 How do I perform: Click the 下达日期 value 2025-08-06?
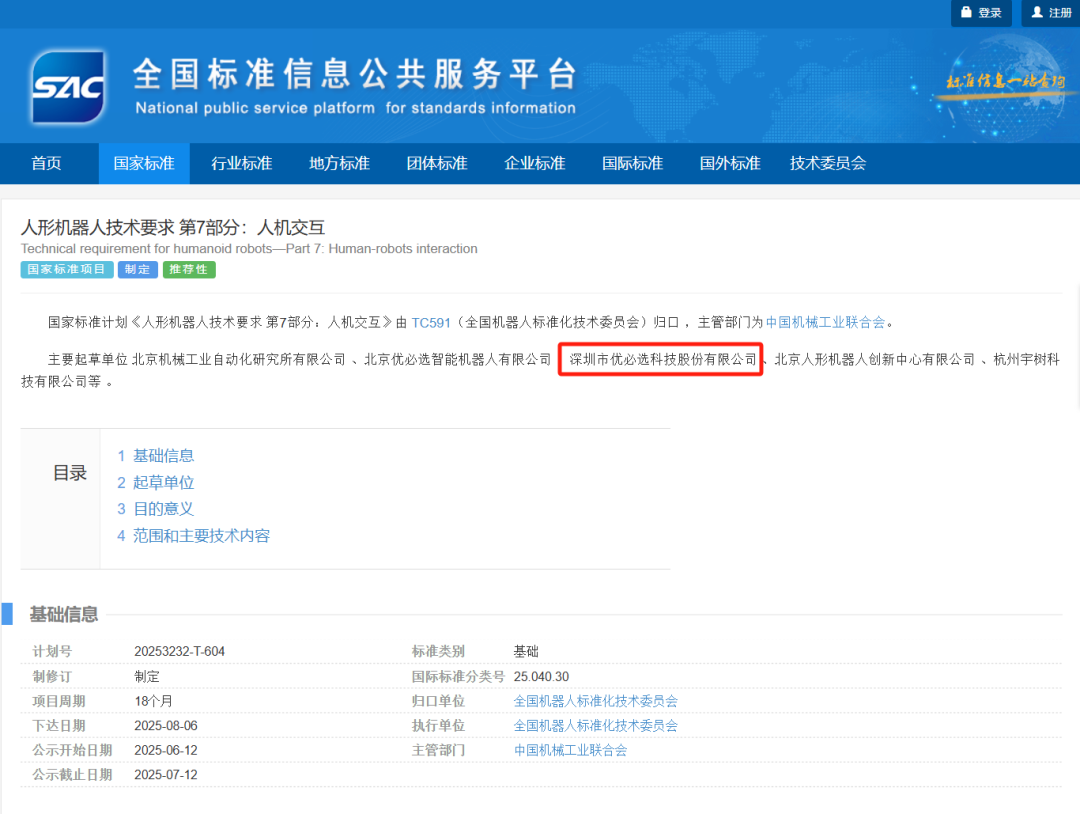click(166, 726)
